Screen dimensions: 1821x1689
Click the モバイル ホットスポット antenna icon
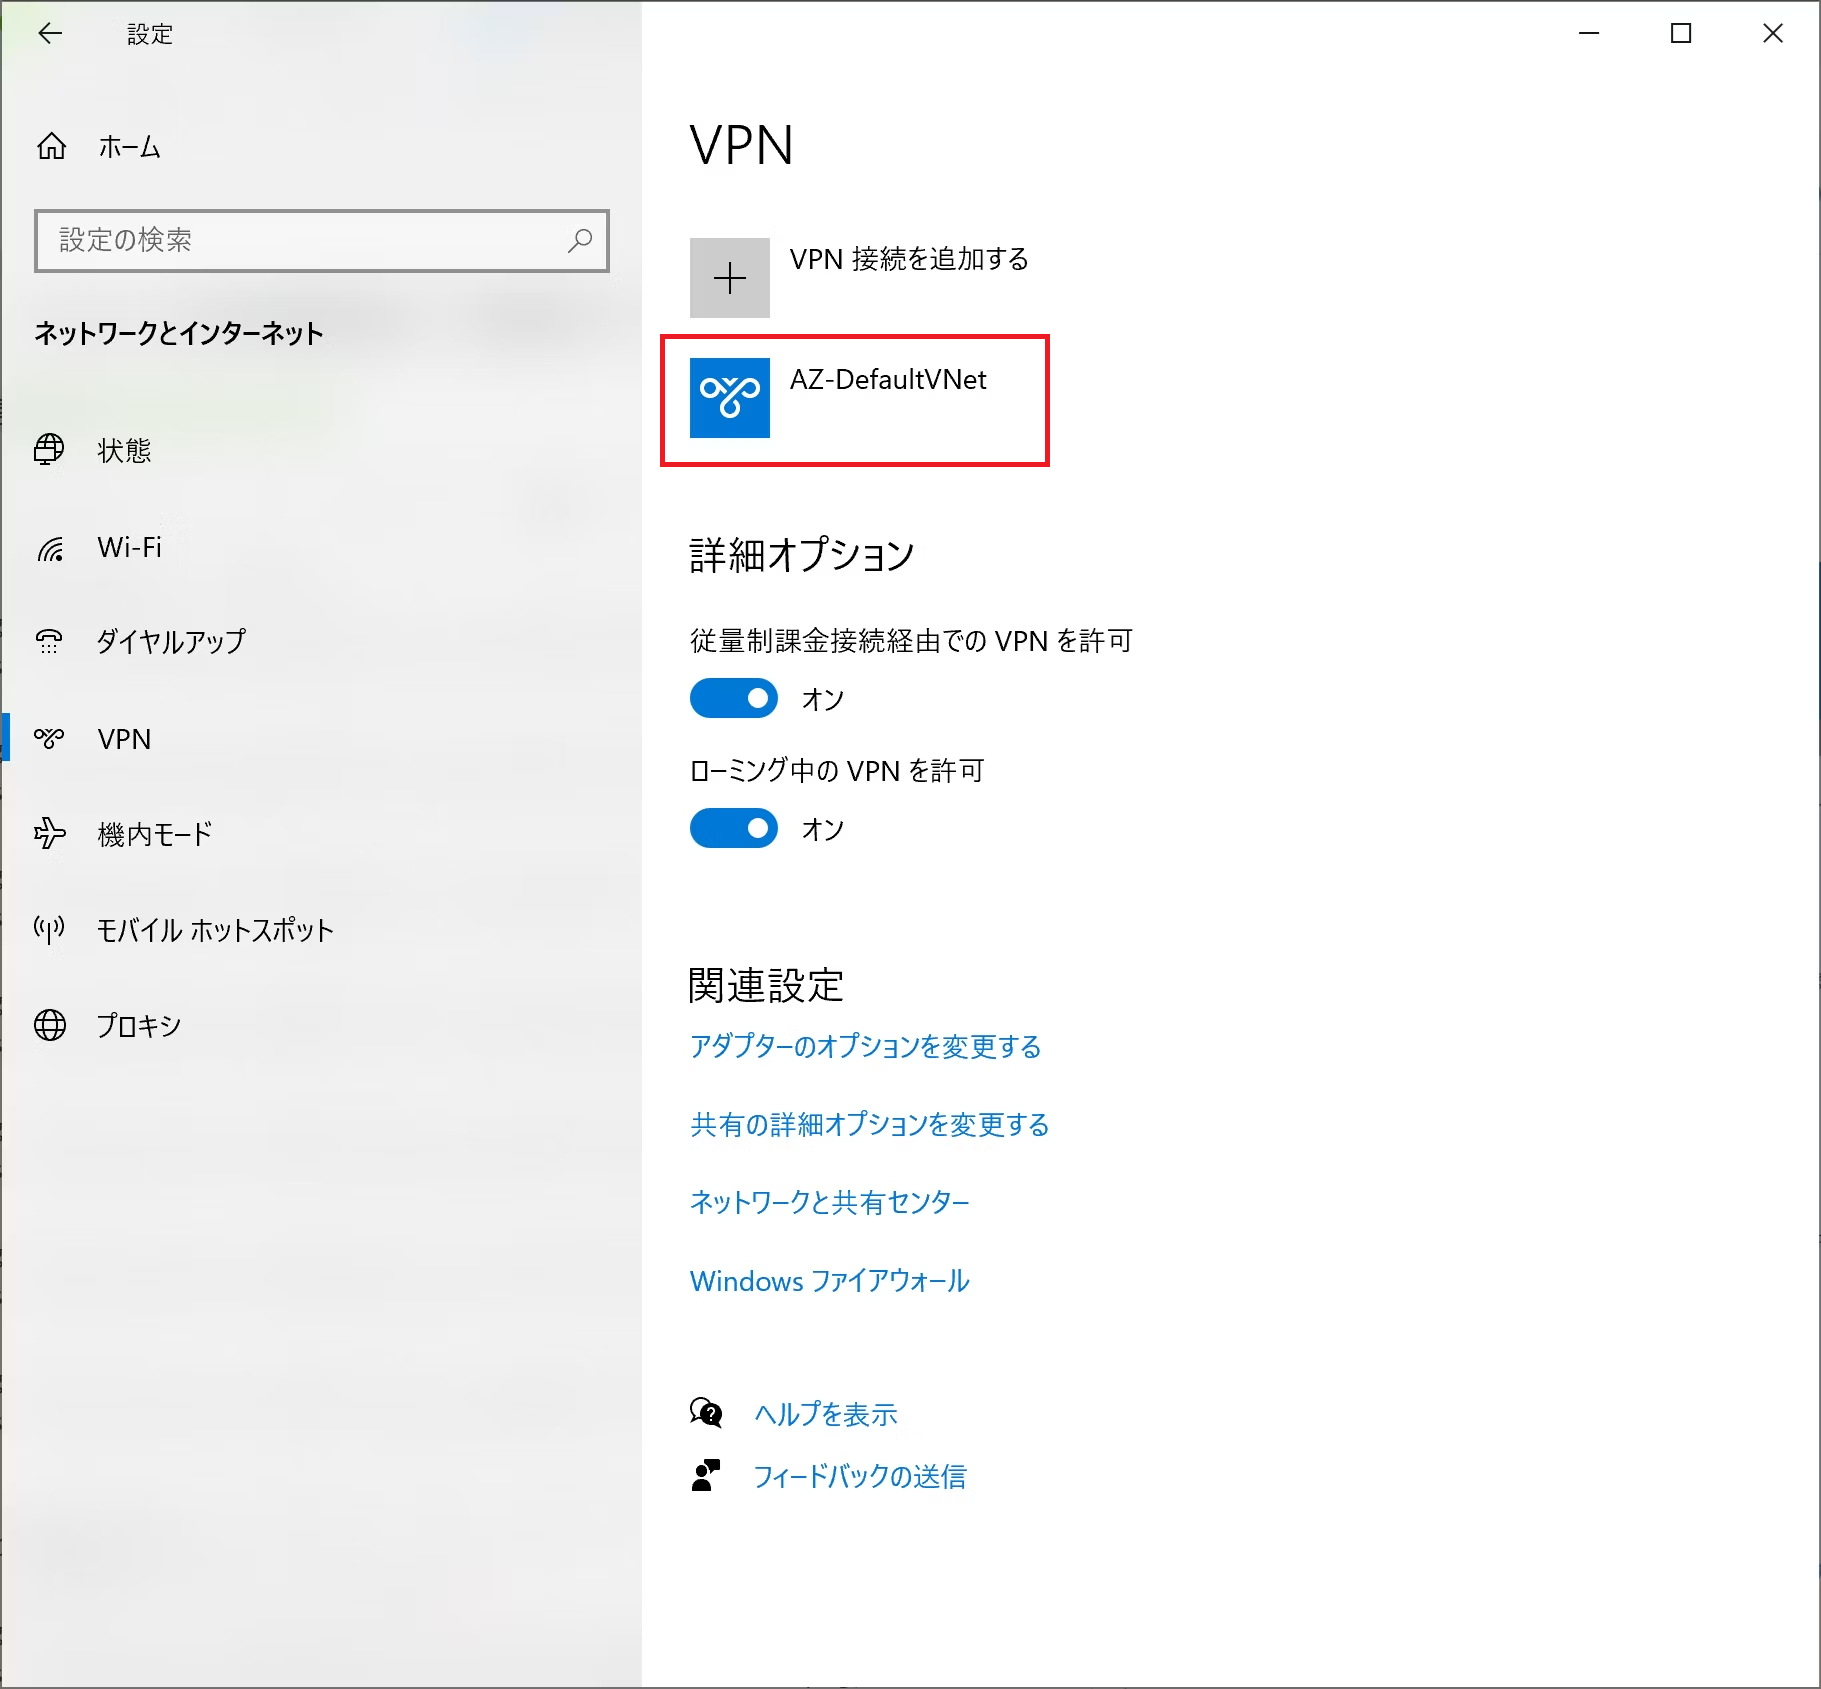click(49, 930)
